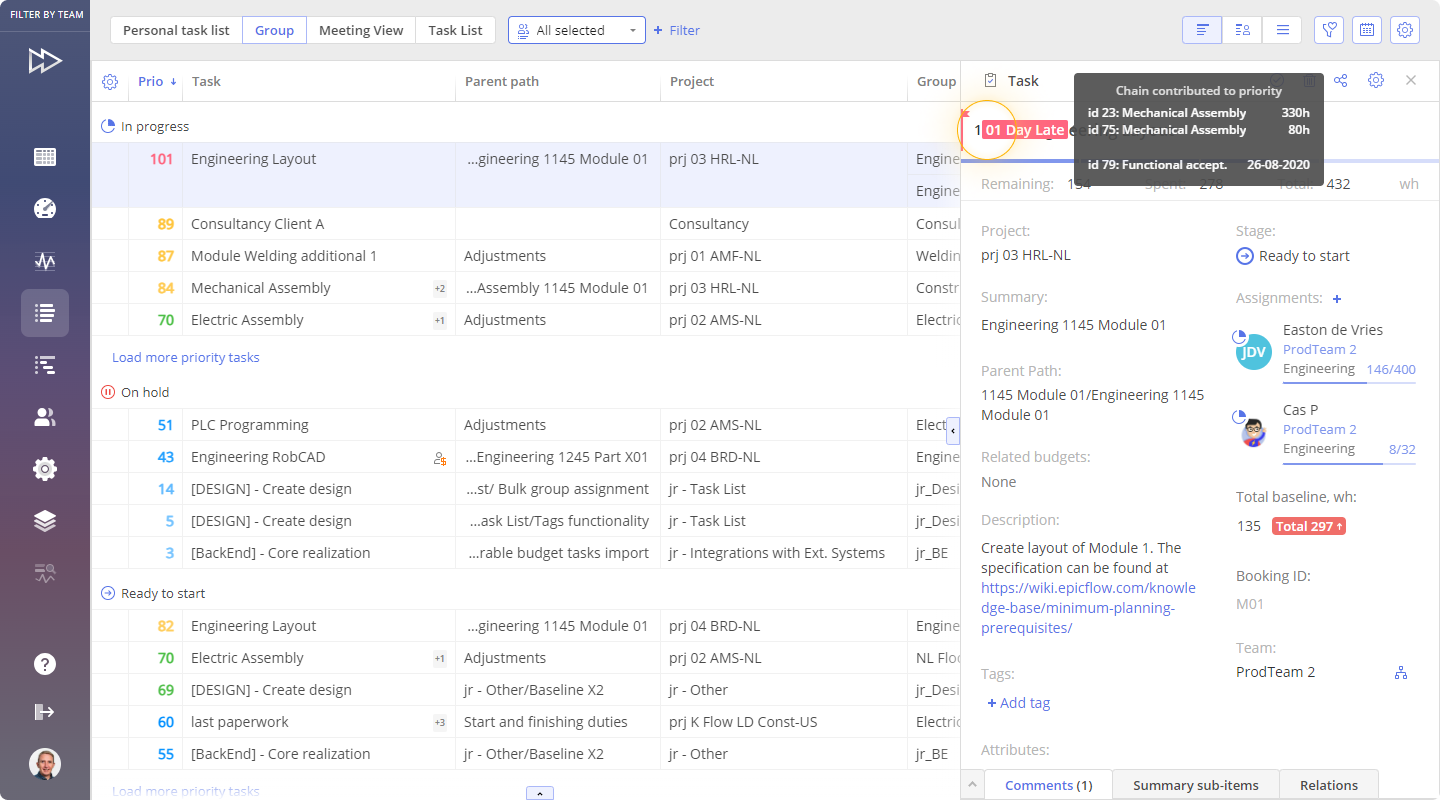Select the Consultancy Client A row

[x=525, y=224]
